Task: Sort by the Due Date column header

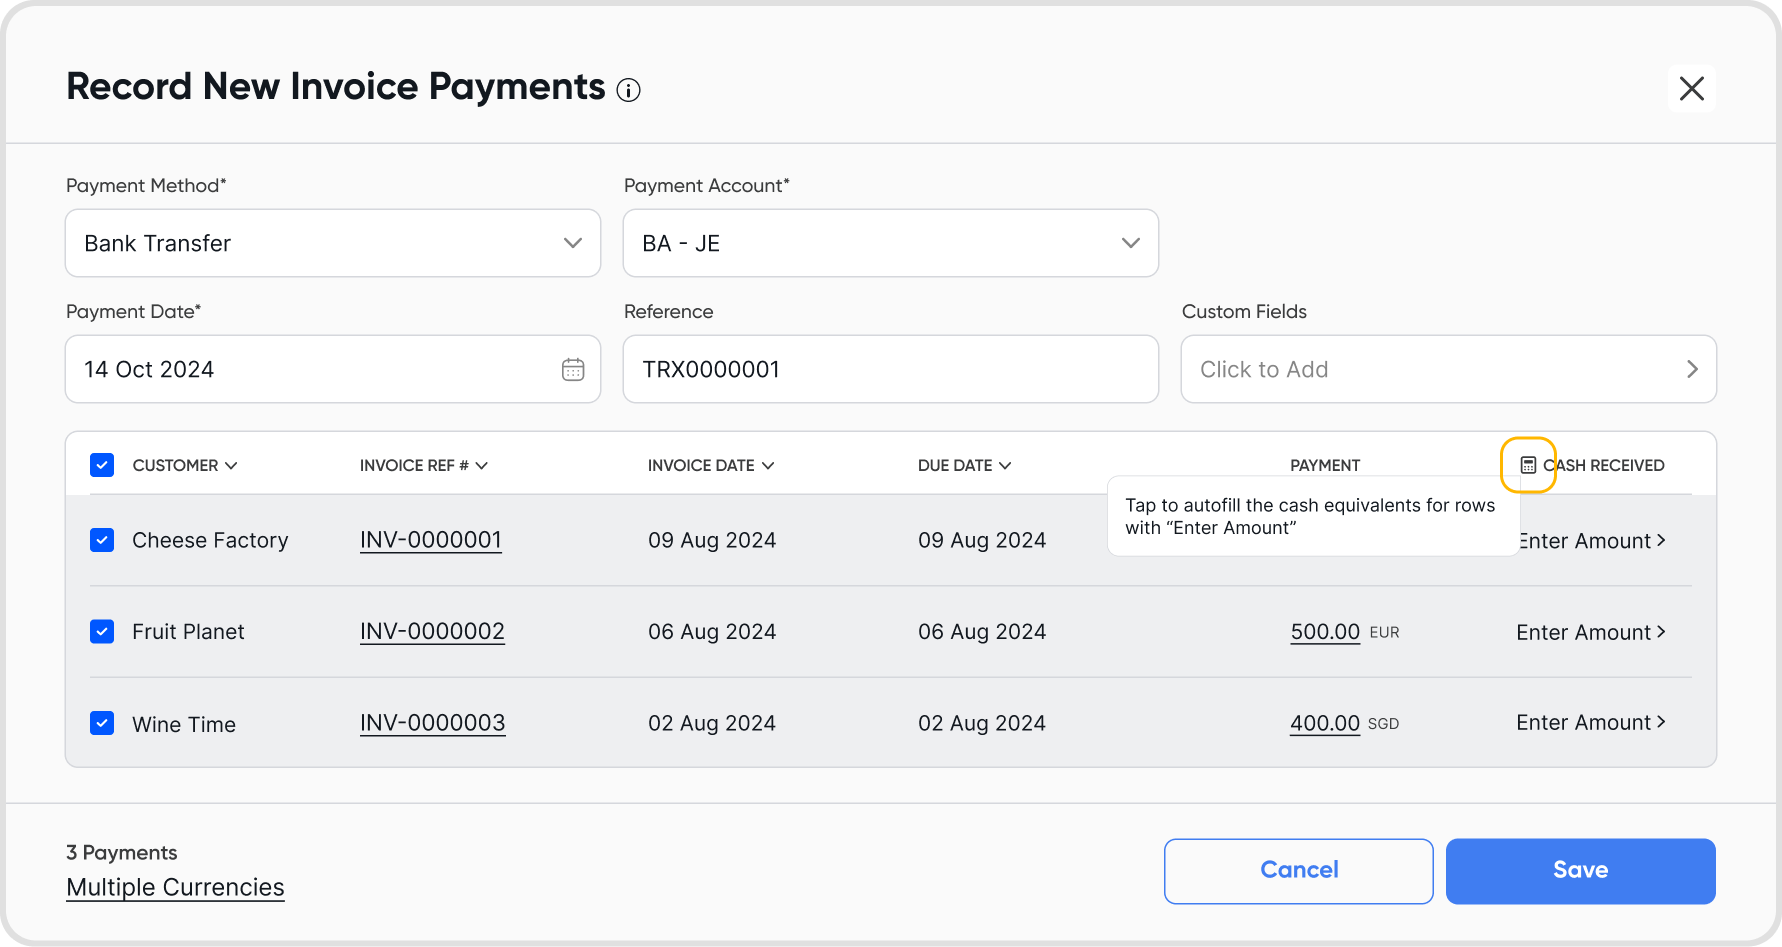Action: 964,465
